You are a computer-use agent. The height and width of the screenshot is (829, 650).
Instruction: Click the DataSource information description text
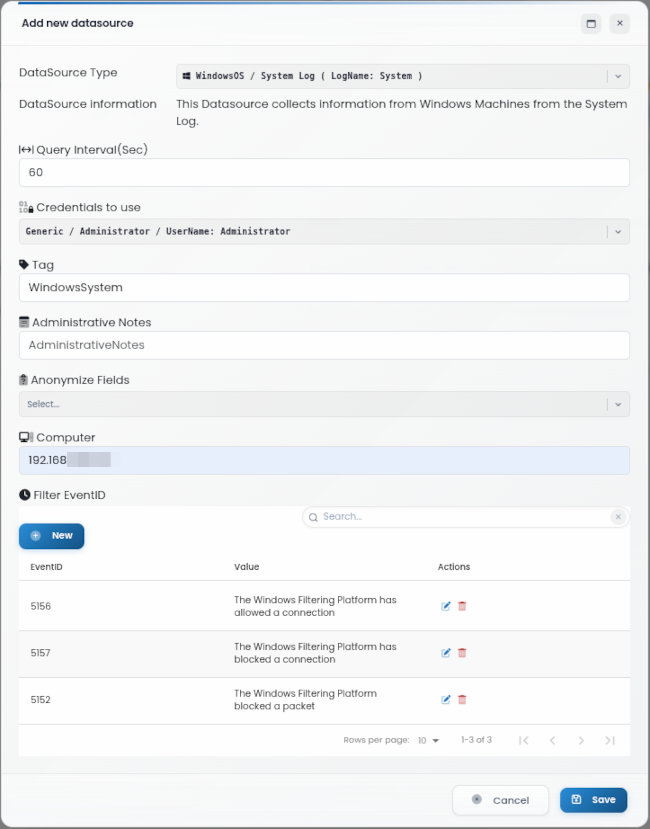coord(402,112)
